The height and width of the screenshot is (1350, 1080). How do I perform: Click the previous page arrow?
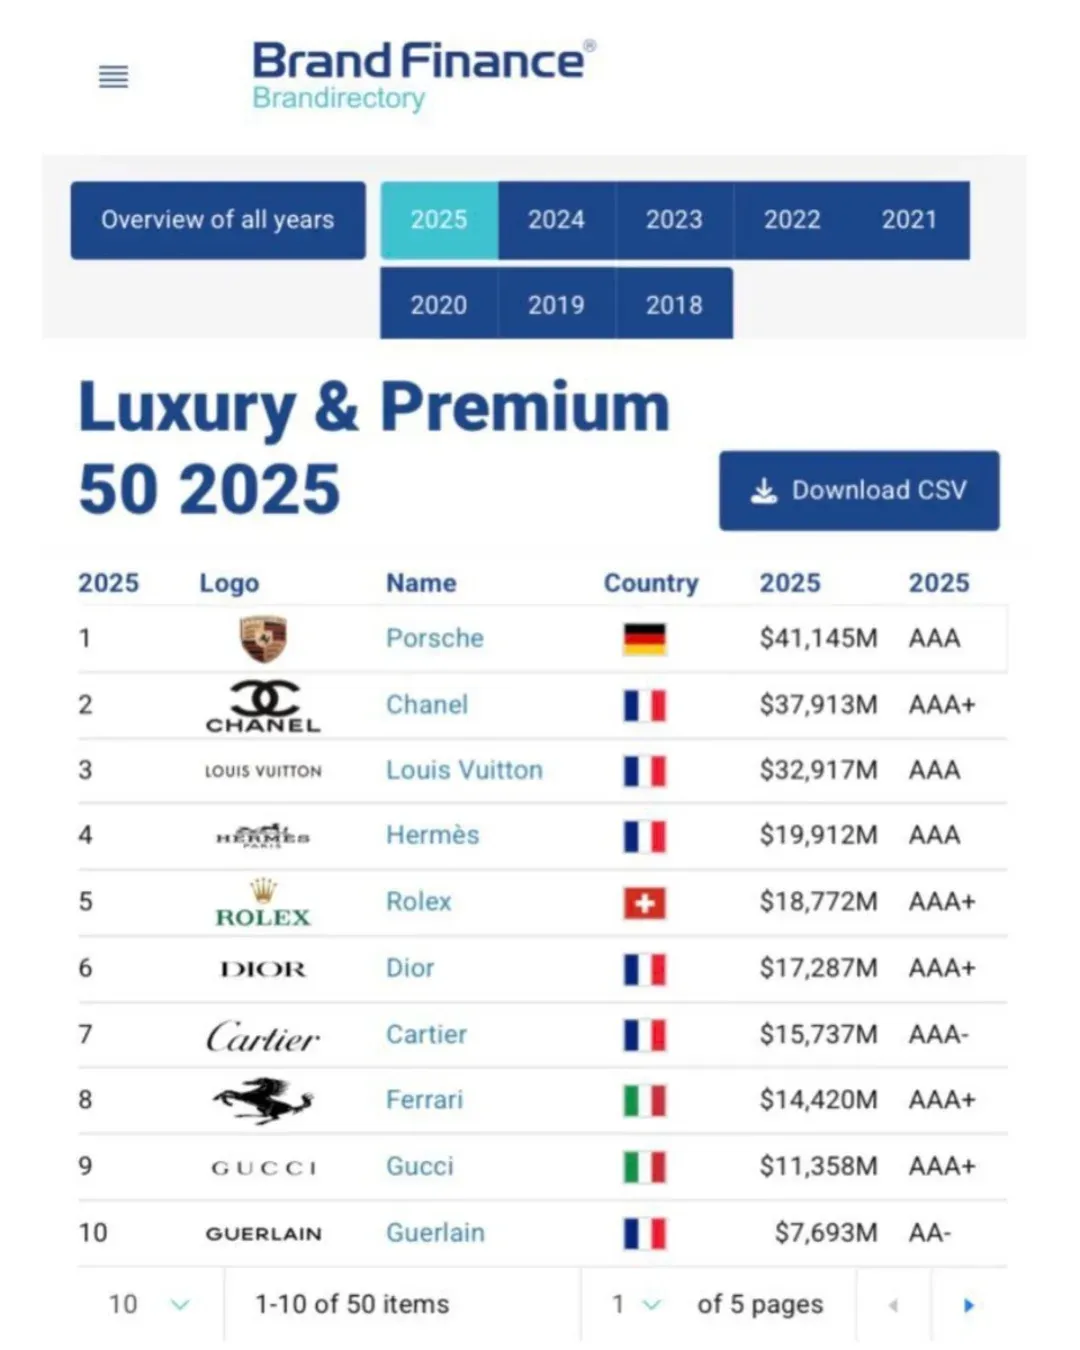coord(893,1305)
